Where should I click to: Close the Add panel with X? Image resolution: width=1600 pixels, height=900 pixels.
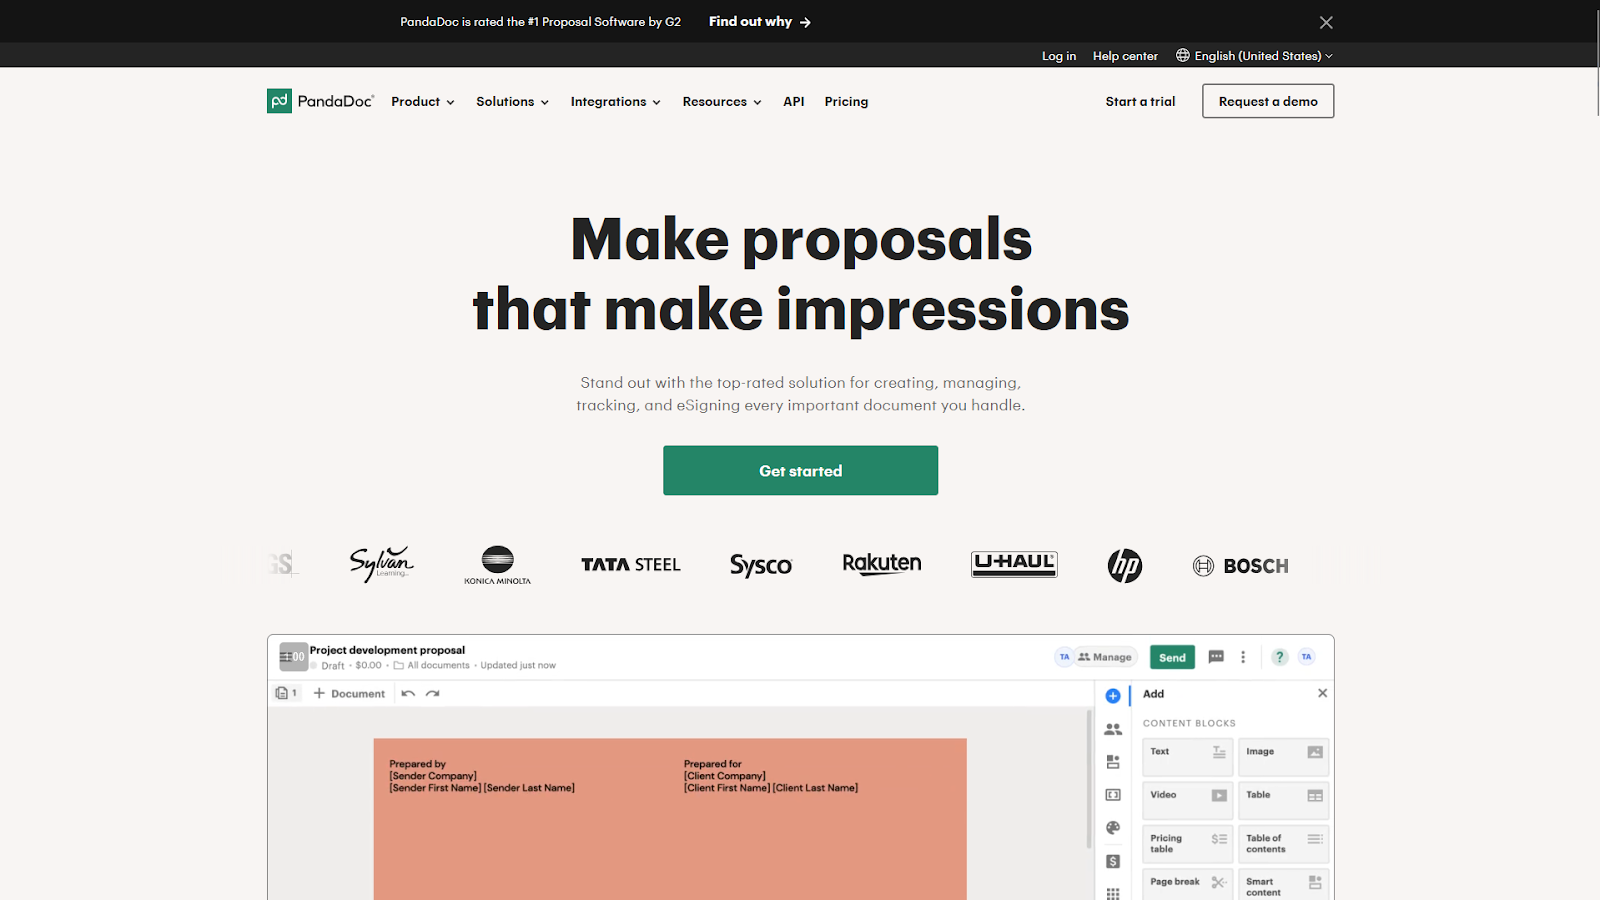1322,693
